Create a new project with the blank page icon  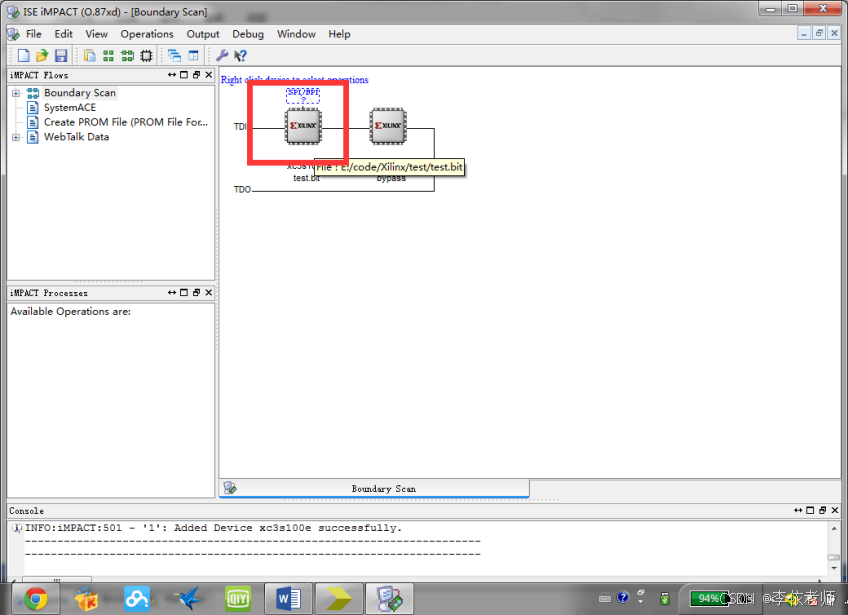[x=23, y=55]
